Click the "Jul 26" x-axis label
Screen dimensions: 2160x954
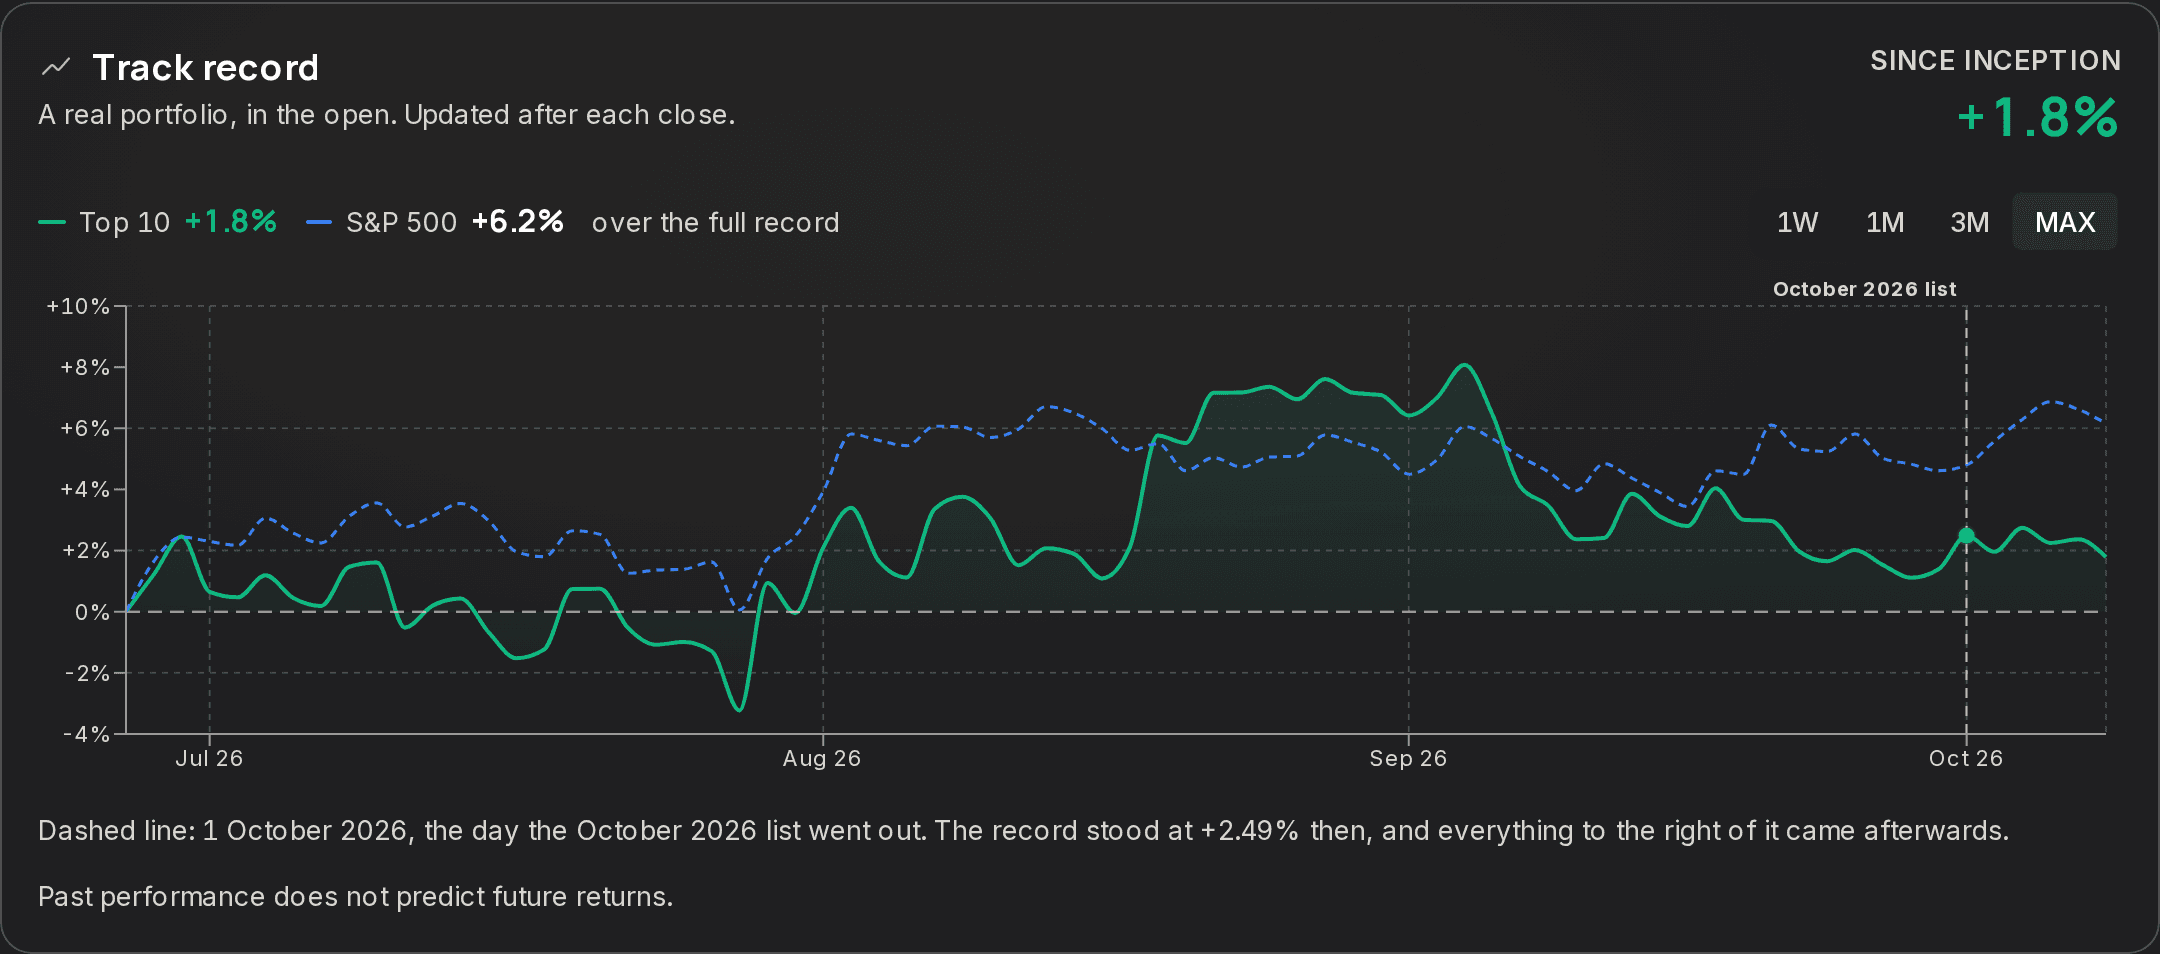209,758
